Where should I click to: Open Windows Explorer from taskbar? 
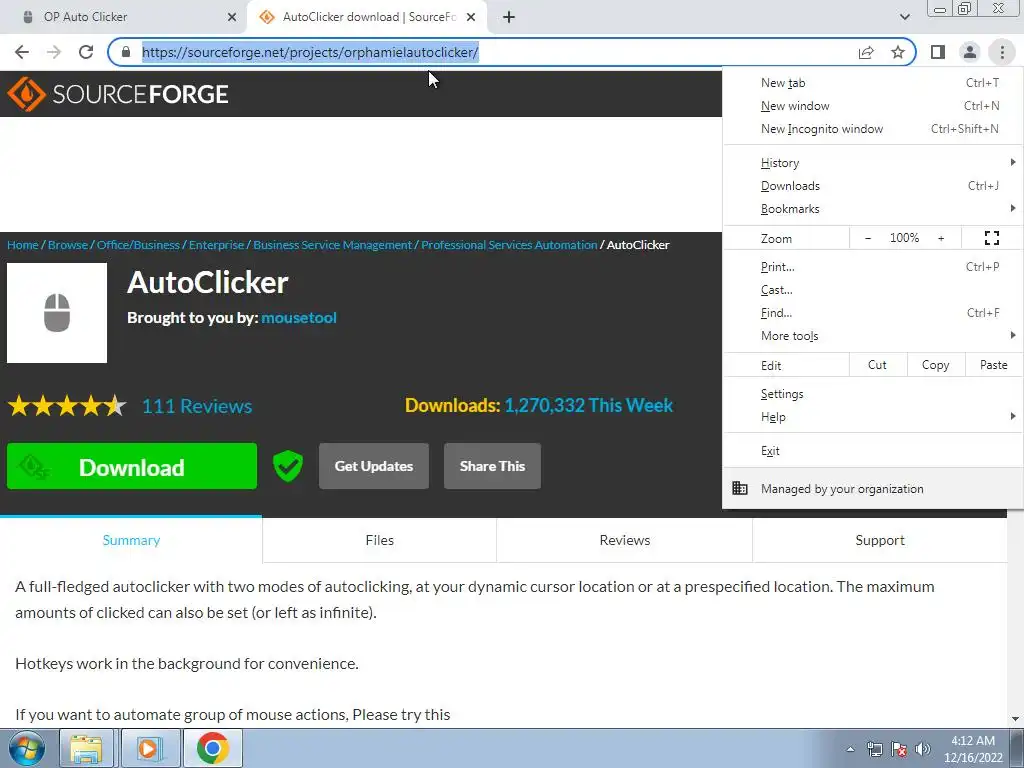86,748
